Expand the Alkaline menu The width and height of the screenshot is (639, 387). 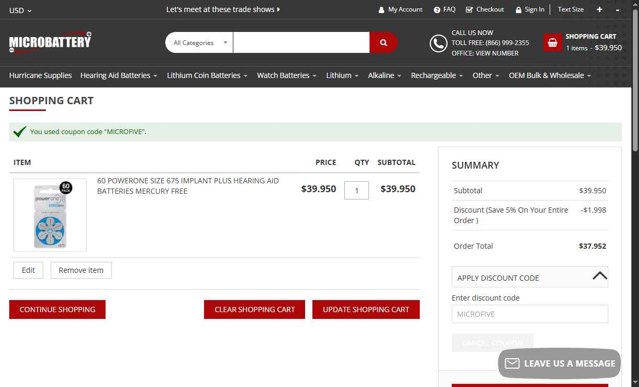[384, 75]
